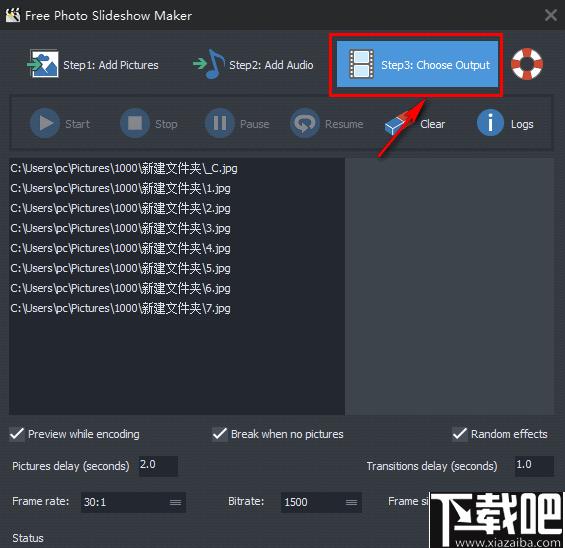Image resolution: width=565 pixels, height=548 pixels.
Task: Click the Pictures delay input field
Action: click(158, 465)
